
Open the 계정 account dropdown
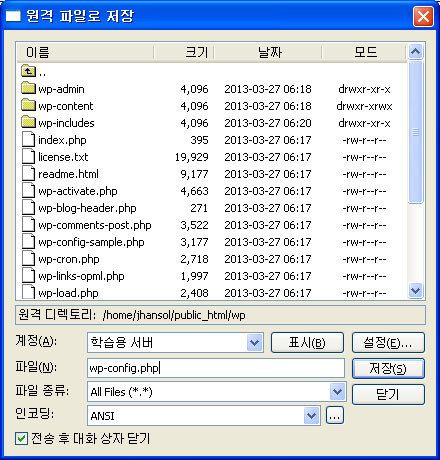point(254,342)
